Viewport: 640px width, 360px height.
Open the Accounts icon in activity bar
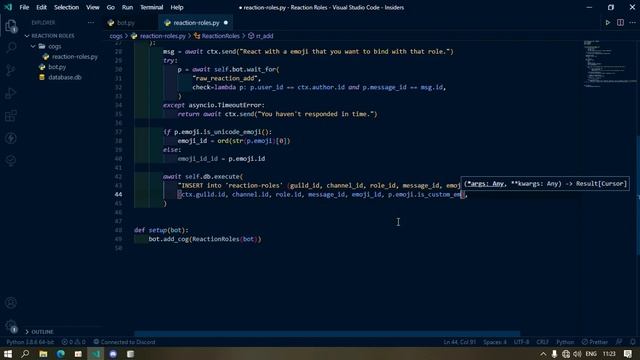(x=11, y=303)
